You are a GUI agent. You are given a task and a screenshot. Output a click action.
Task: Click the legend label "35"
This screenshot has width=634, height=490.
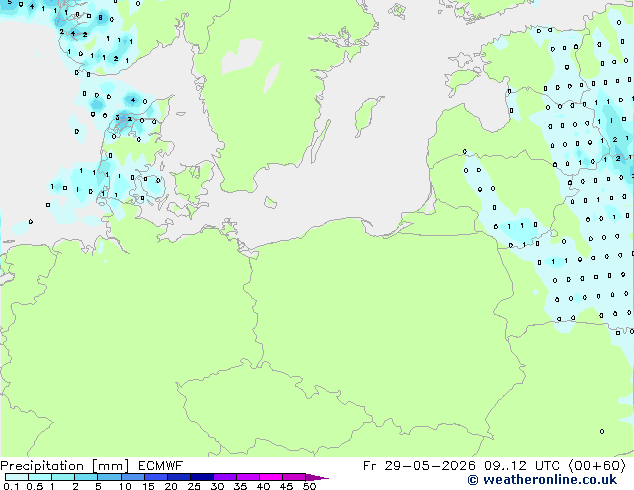pyautogui.click(x=240, y=486)
